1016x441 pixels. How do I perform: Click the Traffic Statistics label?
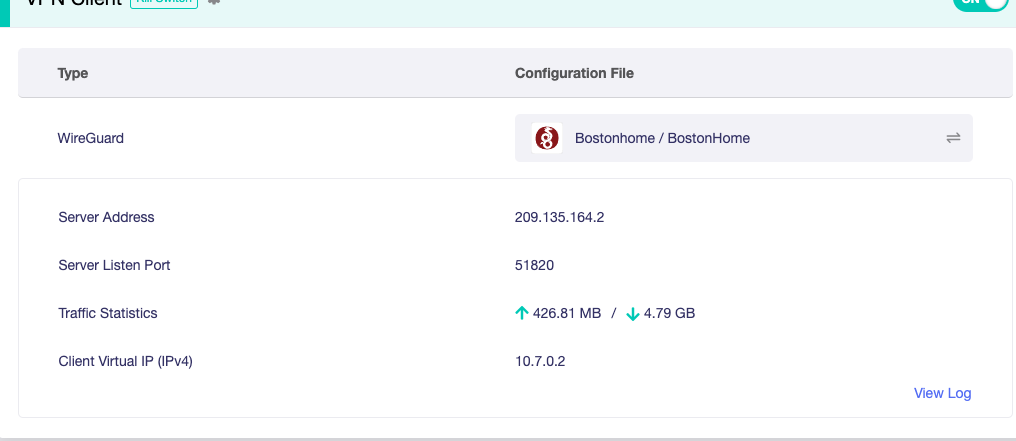pyautogui.click(x=108, y=313)
